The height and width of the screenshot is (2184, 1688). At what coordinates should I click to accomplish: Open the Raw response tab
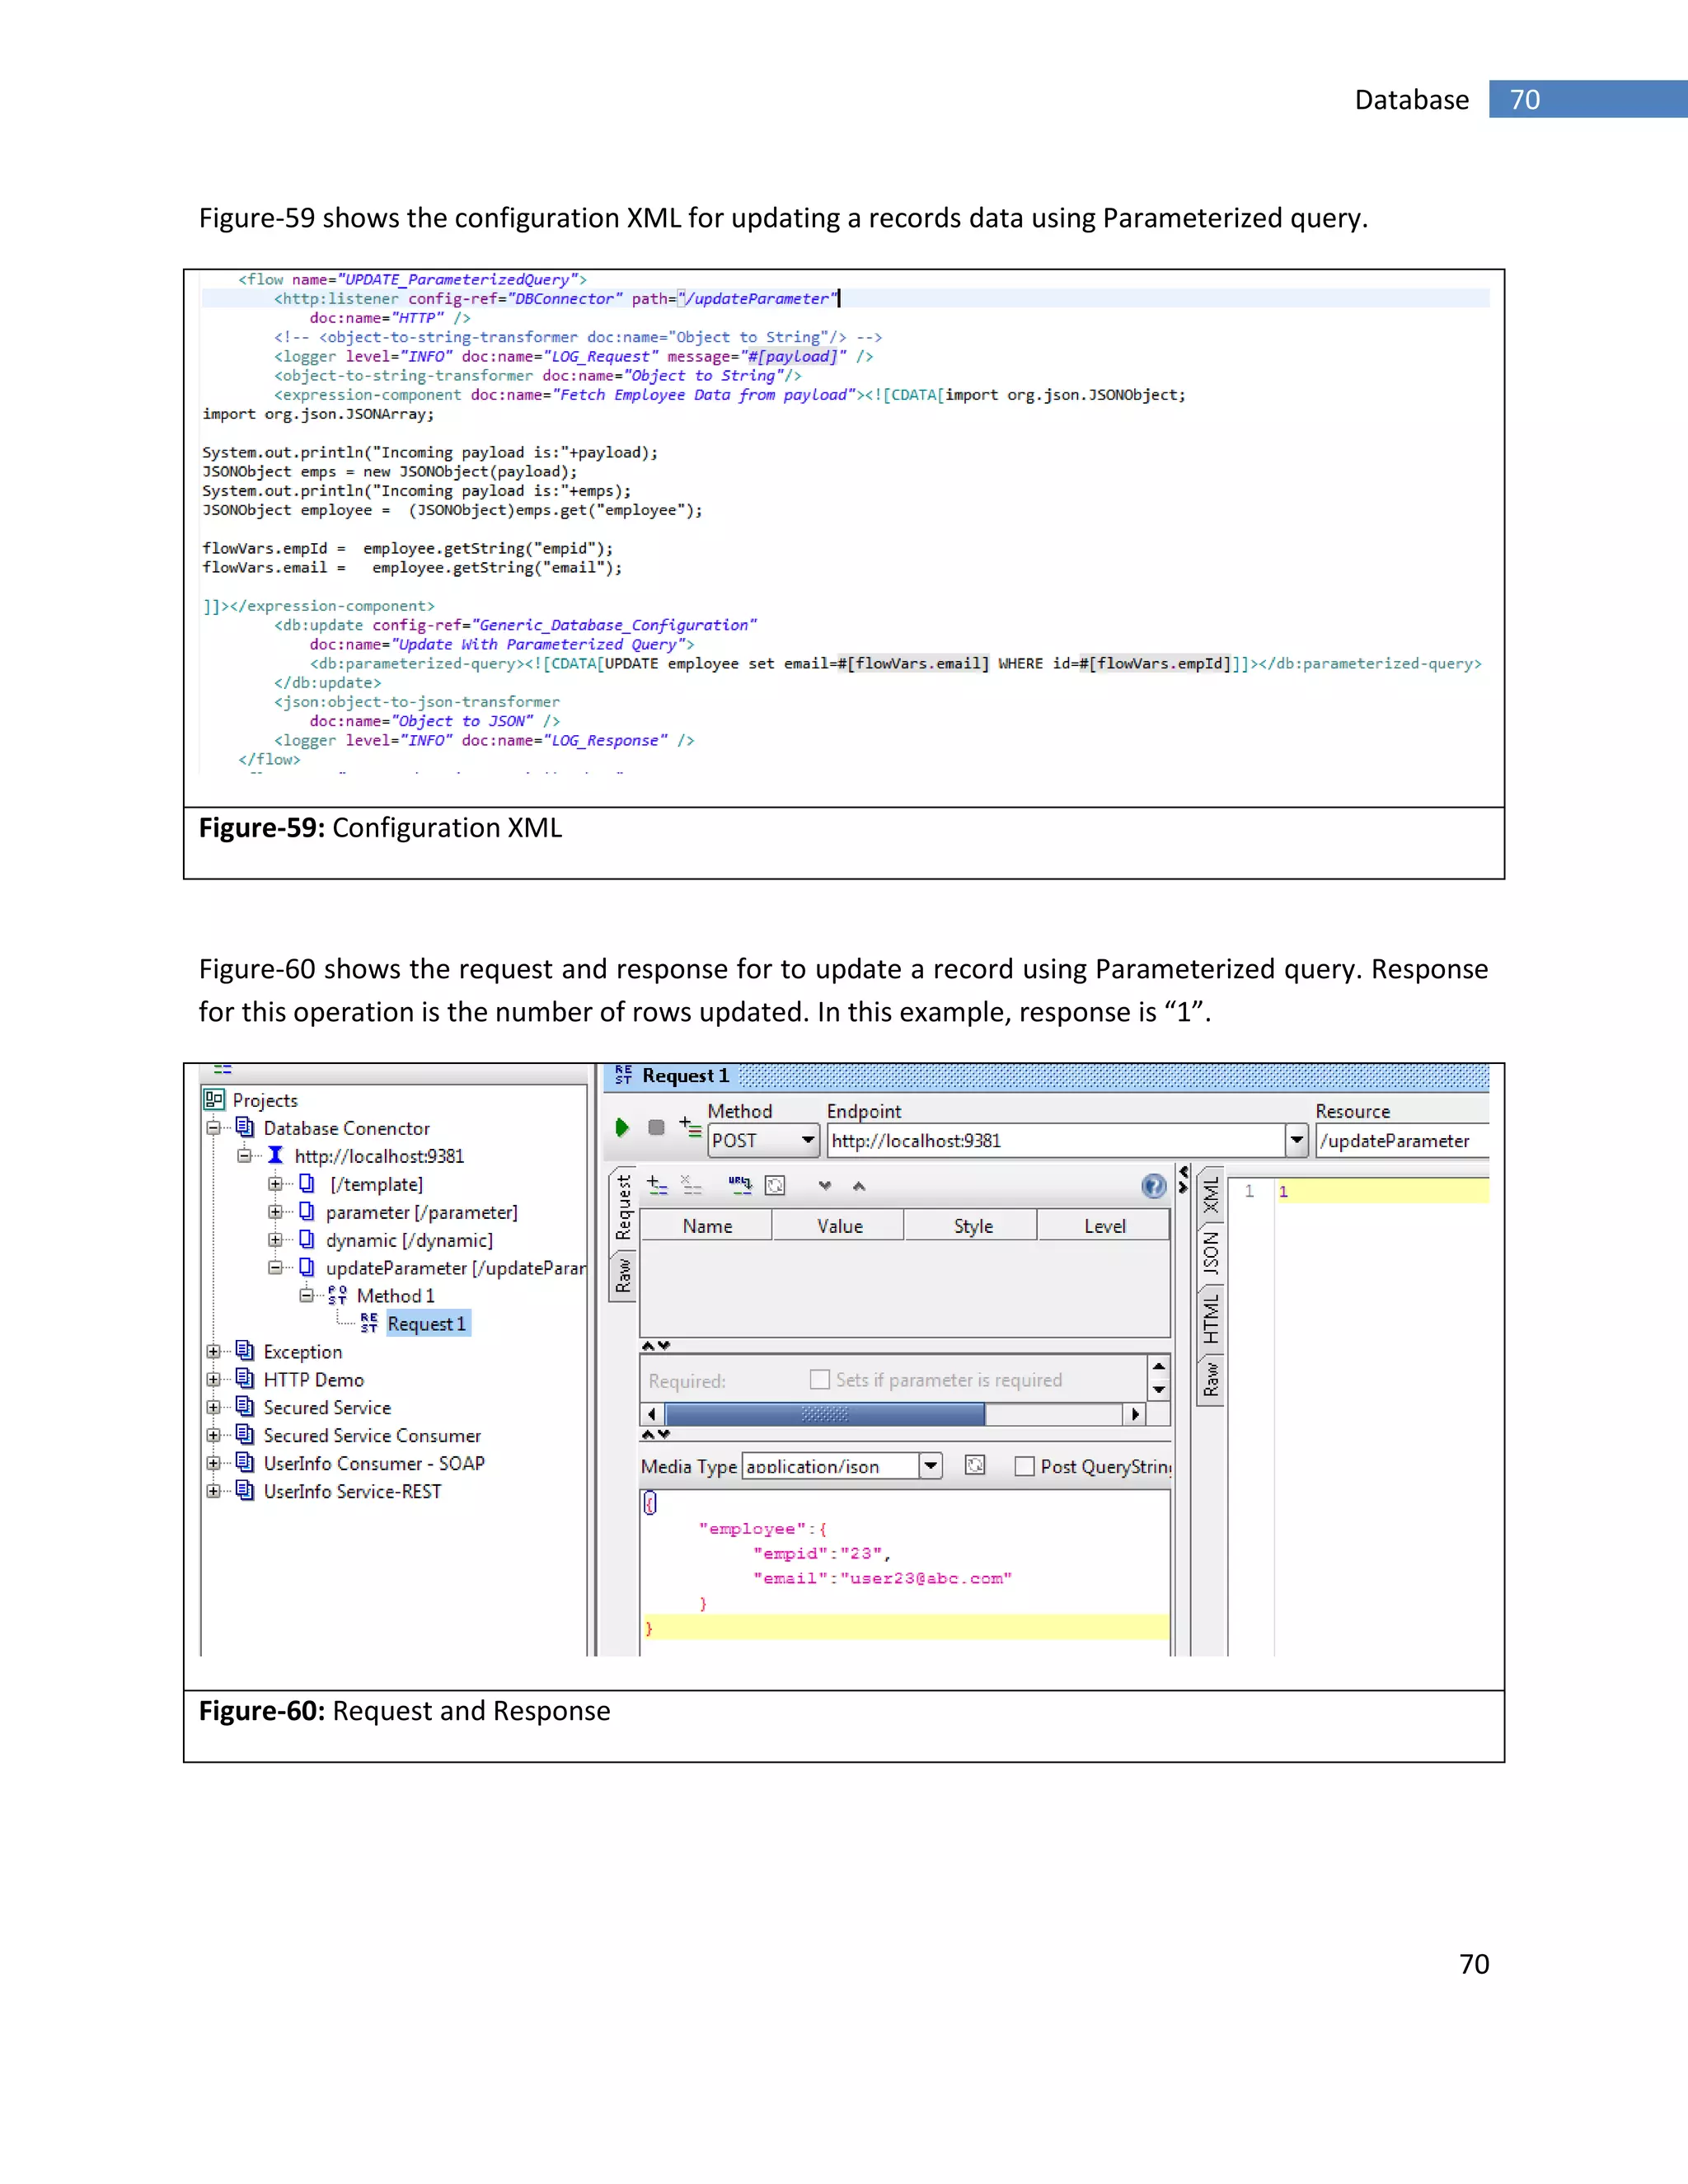point(1211,1380)
